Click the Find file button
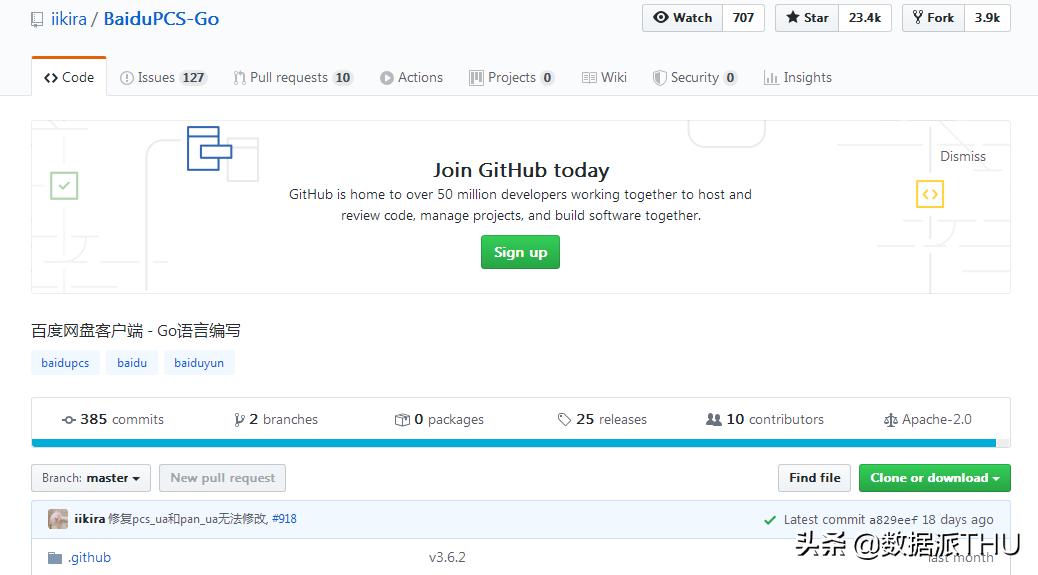Image resolution: width=1038 pixels, height=575 pixels. [x=815, y=478]
